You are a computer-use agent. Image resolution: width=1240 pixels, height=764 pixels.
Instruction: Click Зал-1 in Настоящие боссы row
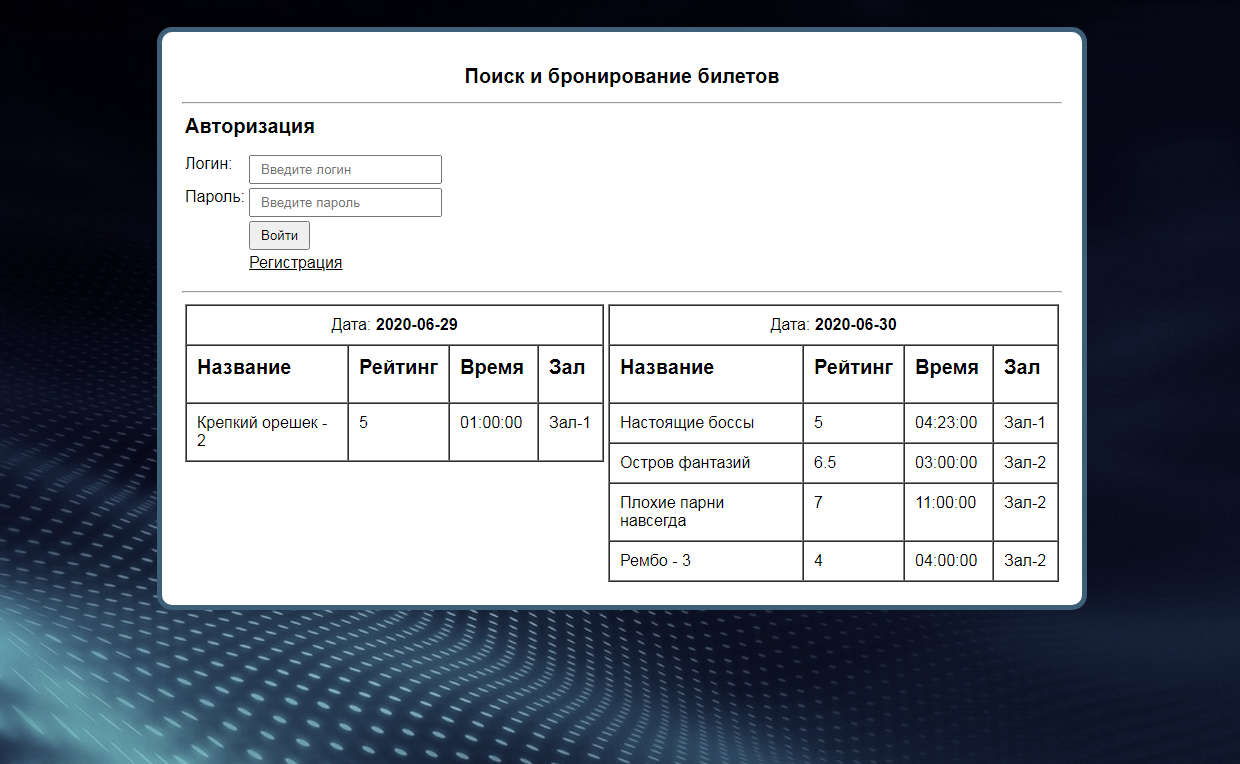click(x=1025, y=423)
